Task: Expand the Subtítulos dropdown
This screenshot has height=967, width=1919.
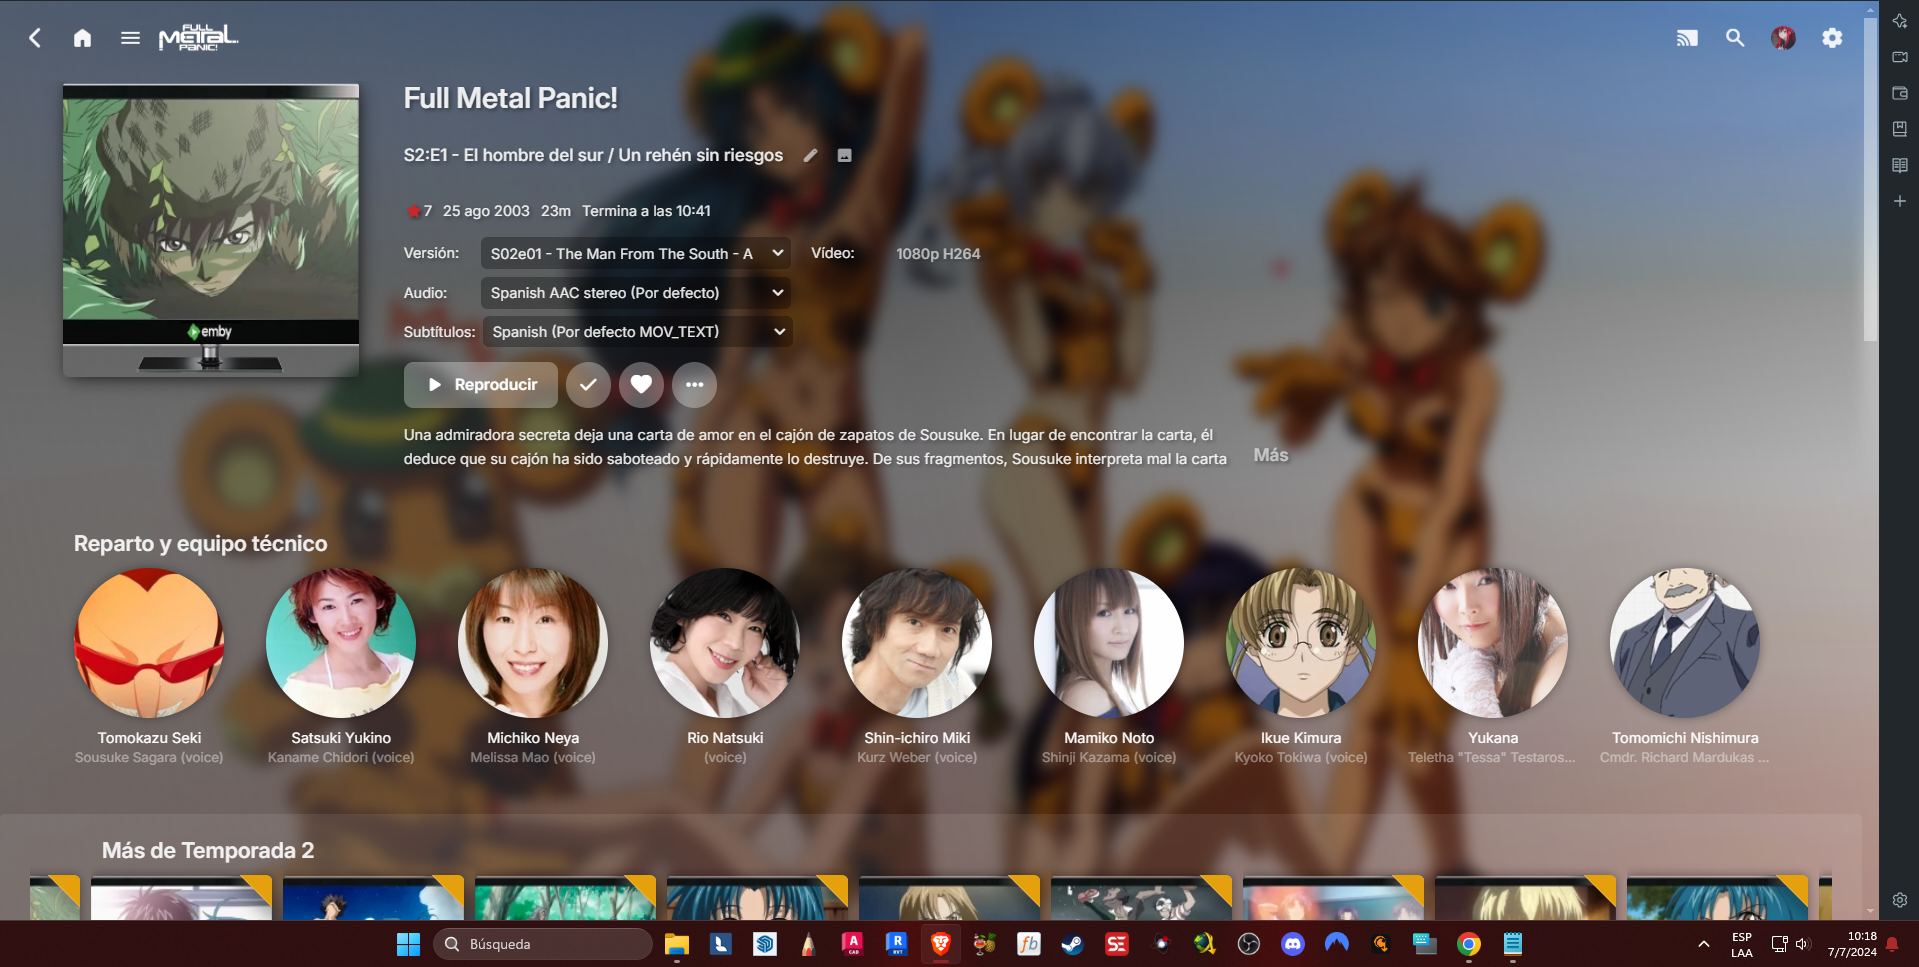Action: click(638, 332)
